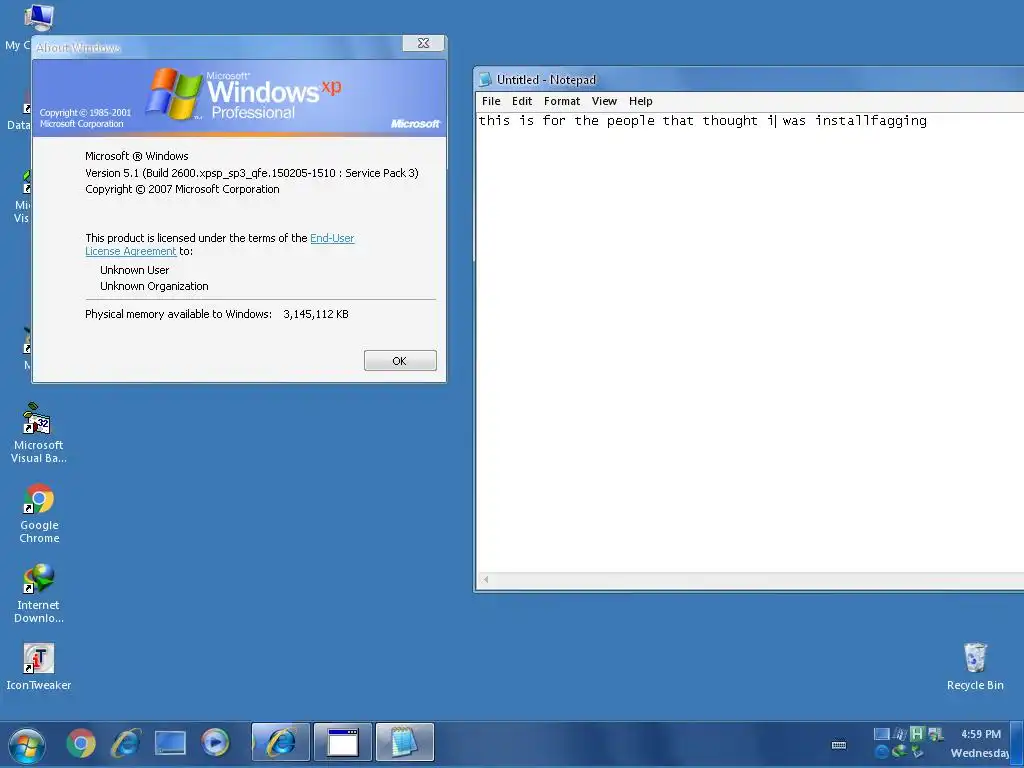Screen dimensions: 1024x768
Task: Click 'Copyright © 2007 Microsoft Corporation' text
Action: [x=182, y=189]
